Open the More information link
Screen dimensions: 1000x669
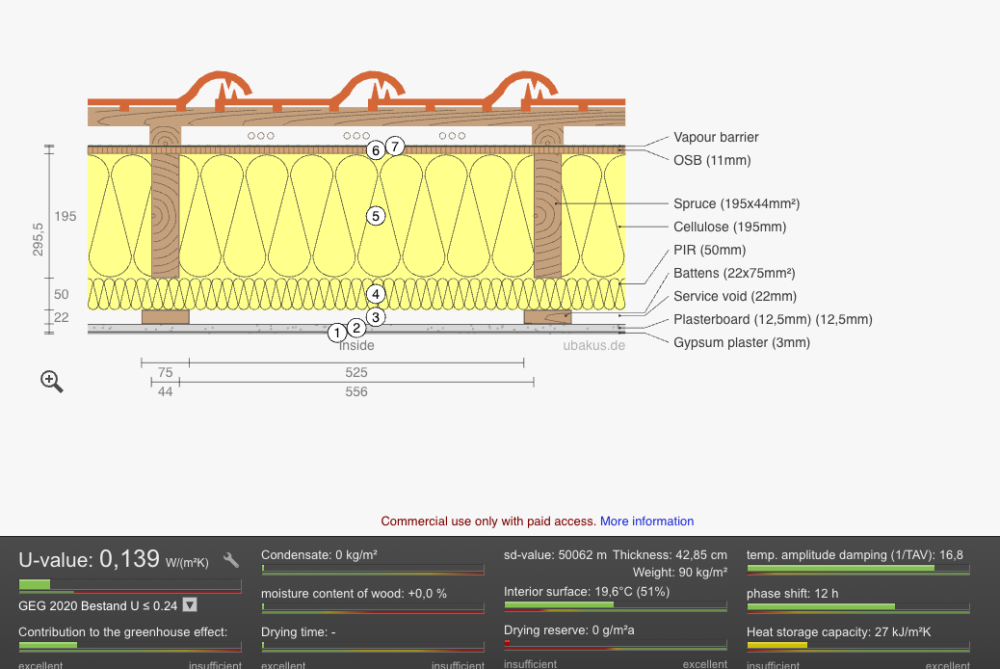pyautogui.click(x=647, y=521)
